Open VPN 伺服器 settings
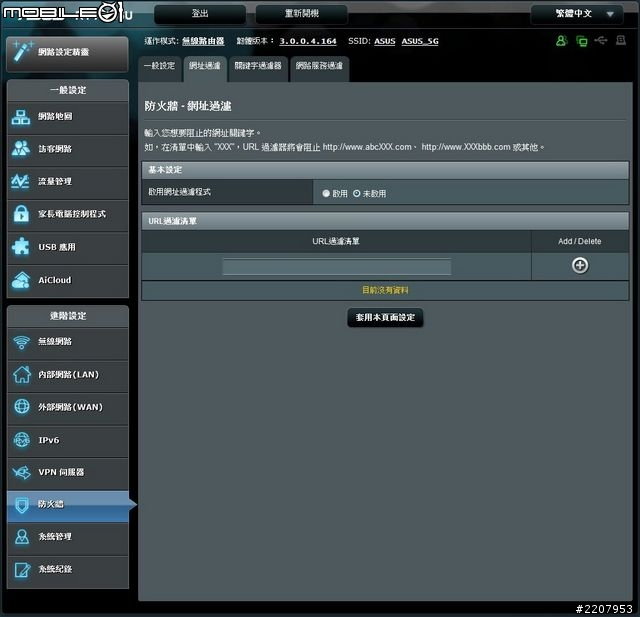The image size is (640, 617). pos(66,472)
